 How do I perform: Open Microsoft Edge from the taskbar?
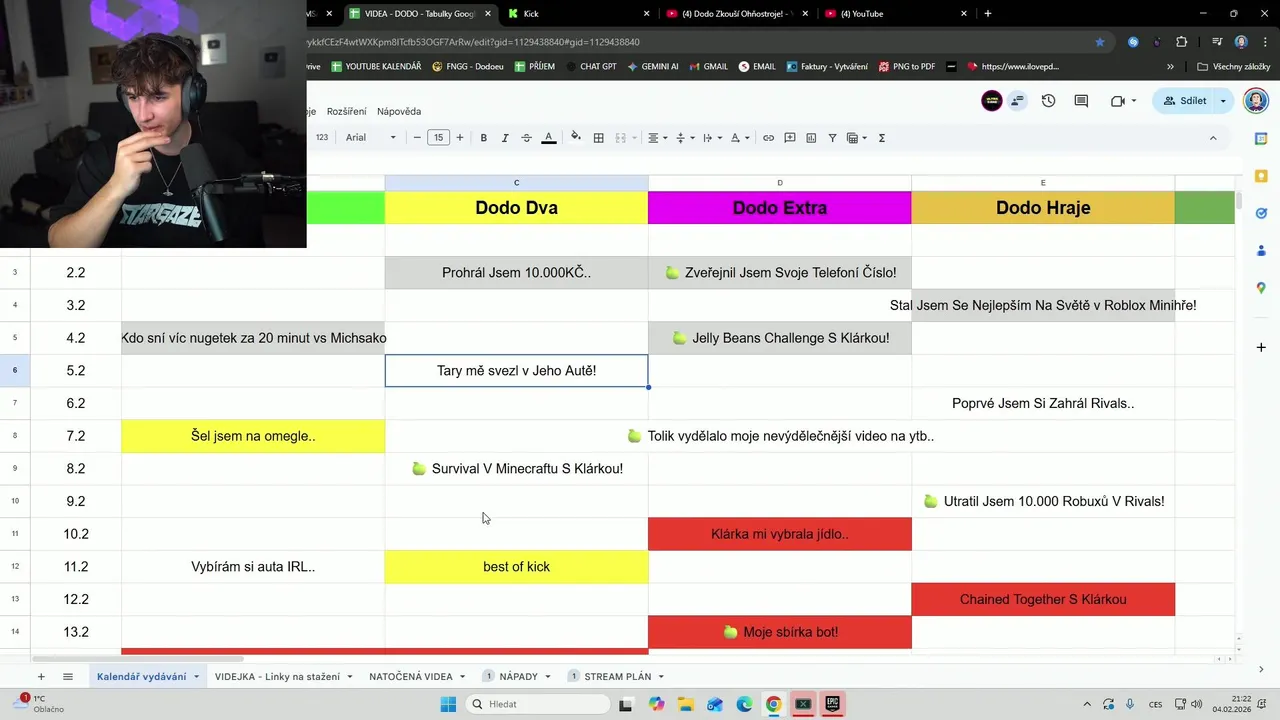coord(744,704)
